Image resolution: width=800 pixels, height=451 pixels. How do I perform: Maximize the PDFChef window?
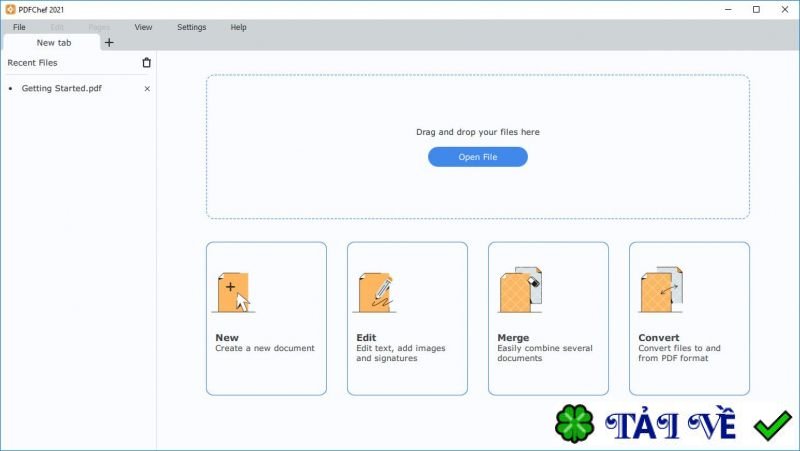(x=756, y=9)
